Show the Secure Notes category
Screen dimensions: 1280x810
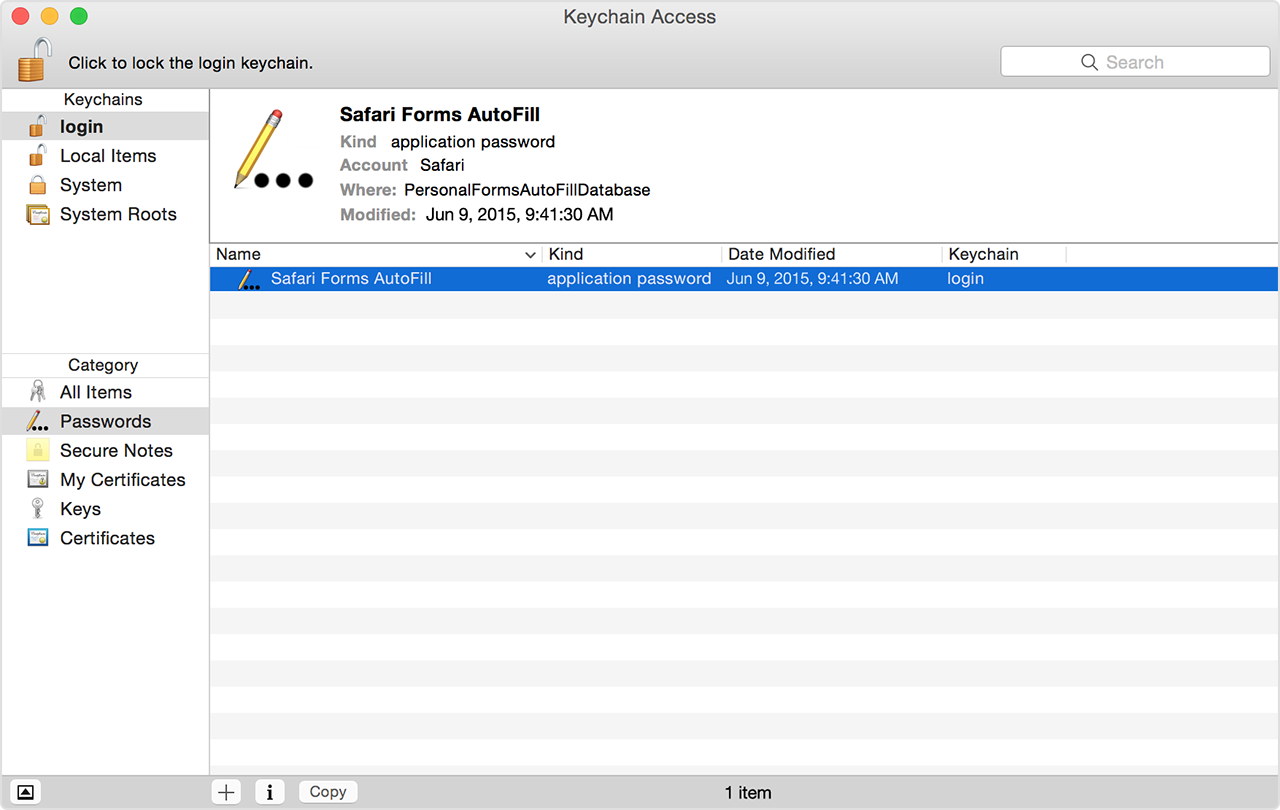[x=105, y=450]
